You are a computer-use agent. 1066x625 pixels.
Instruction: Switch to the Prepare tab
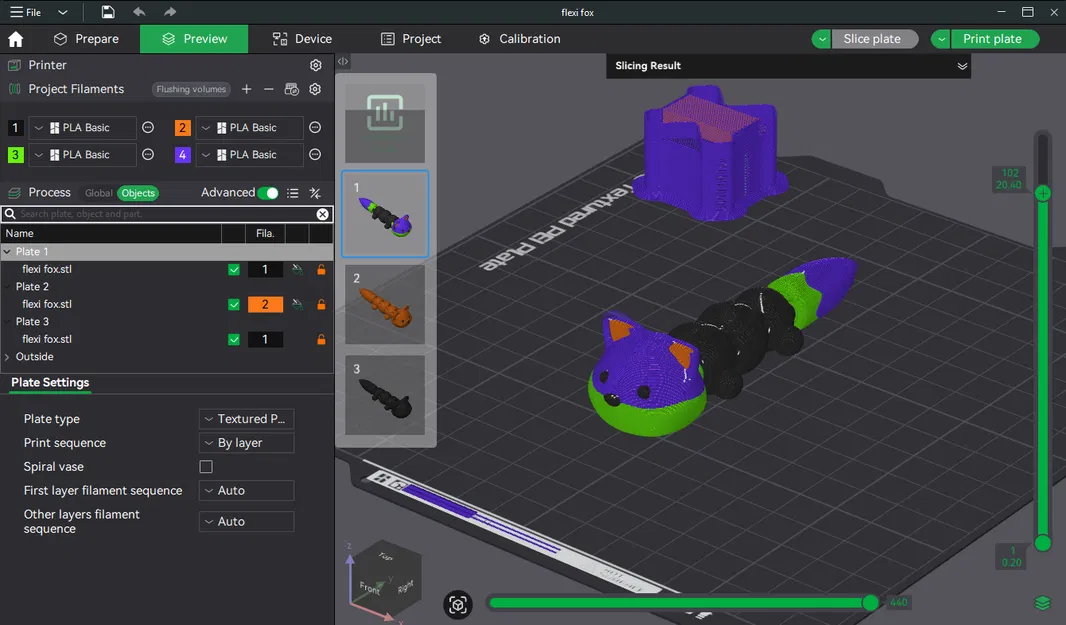coord(86,39)
